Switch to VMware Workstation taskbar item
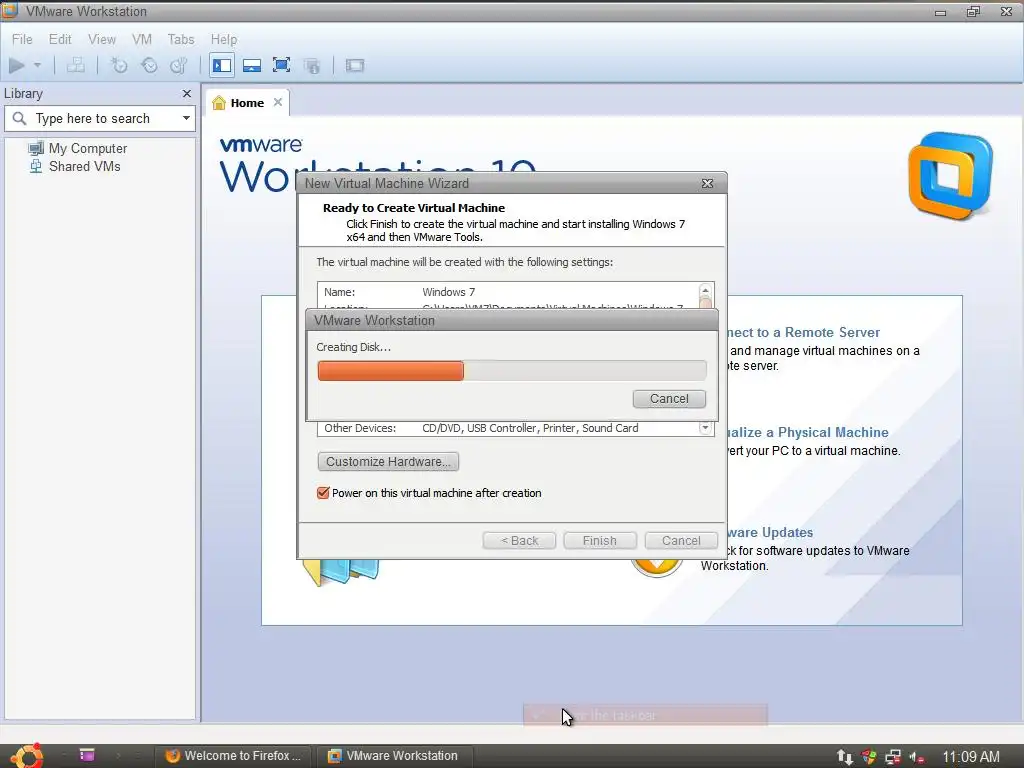The height and width of the screenshot is (768, 1024). [394, 756]
